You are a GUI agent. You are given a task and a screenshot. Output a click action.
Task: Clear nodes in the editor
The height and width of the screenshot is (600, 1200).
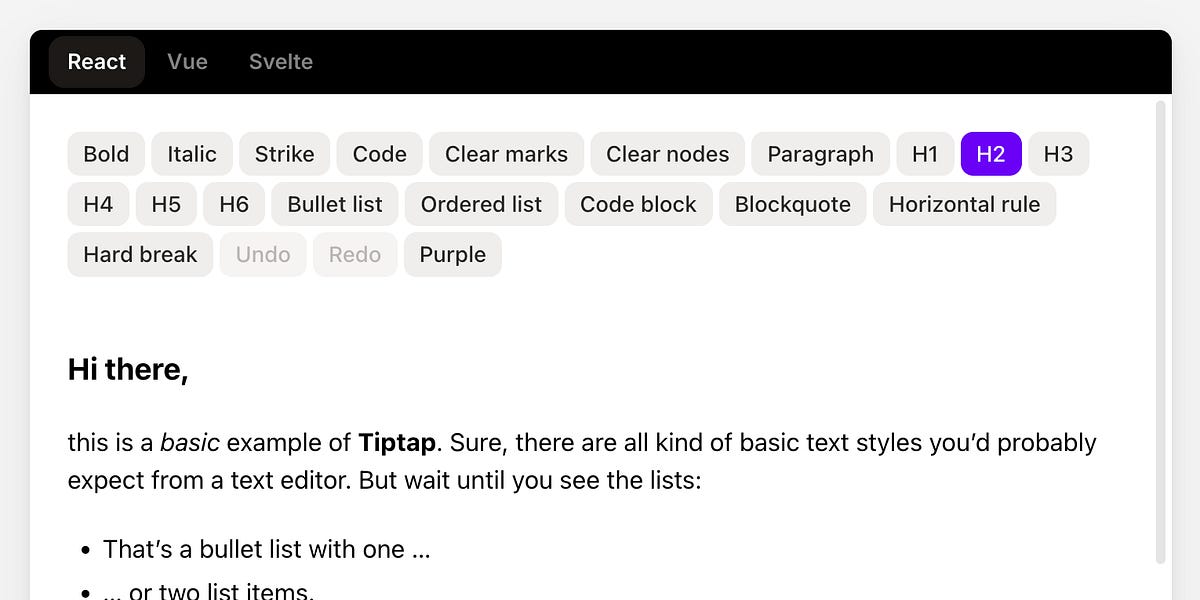click(x=667, y=154)
